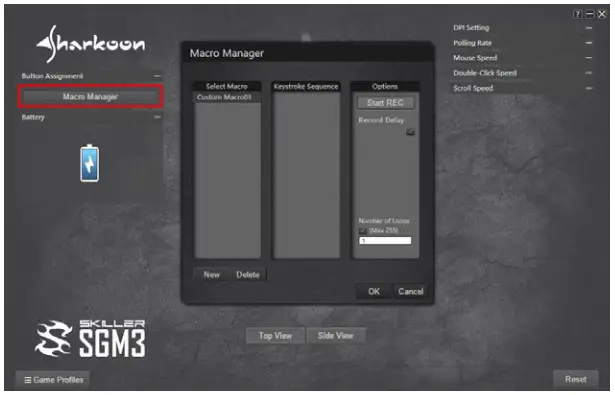Click the Skiller SGM3 logo

coord(90,339)
